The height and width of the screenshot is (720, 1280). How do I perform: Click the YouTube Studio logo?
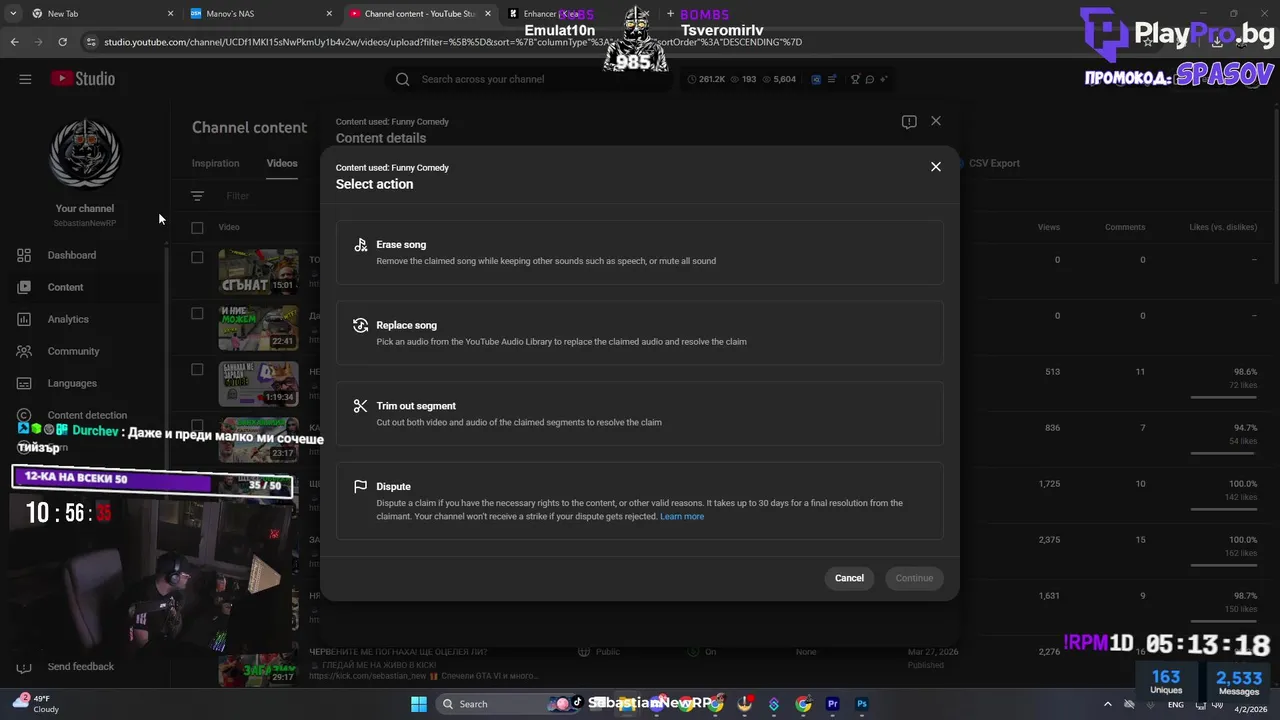84,79
